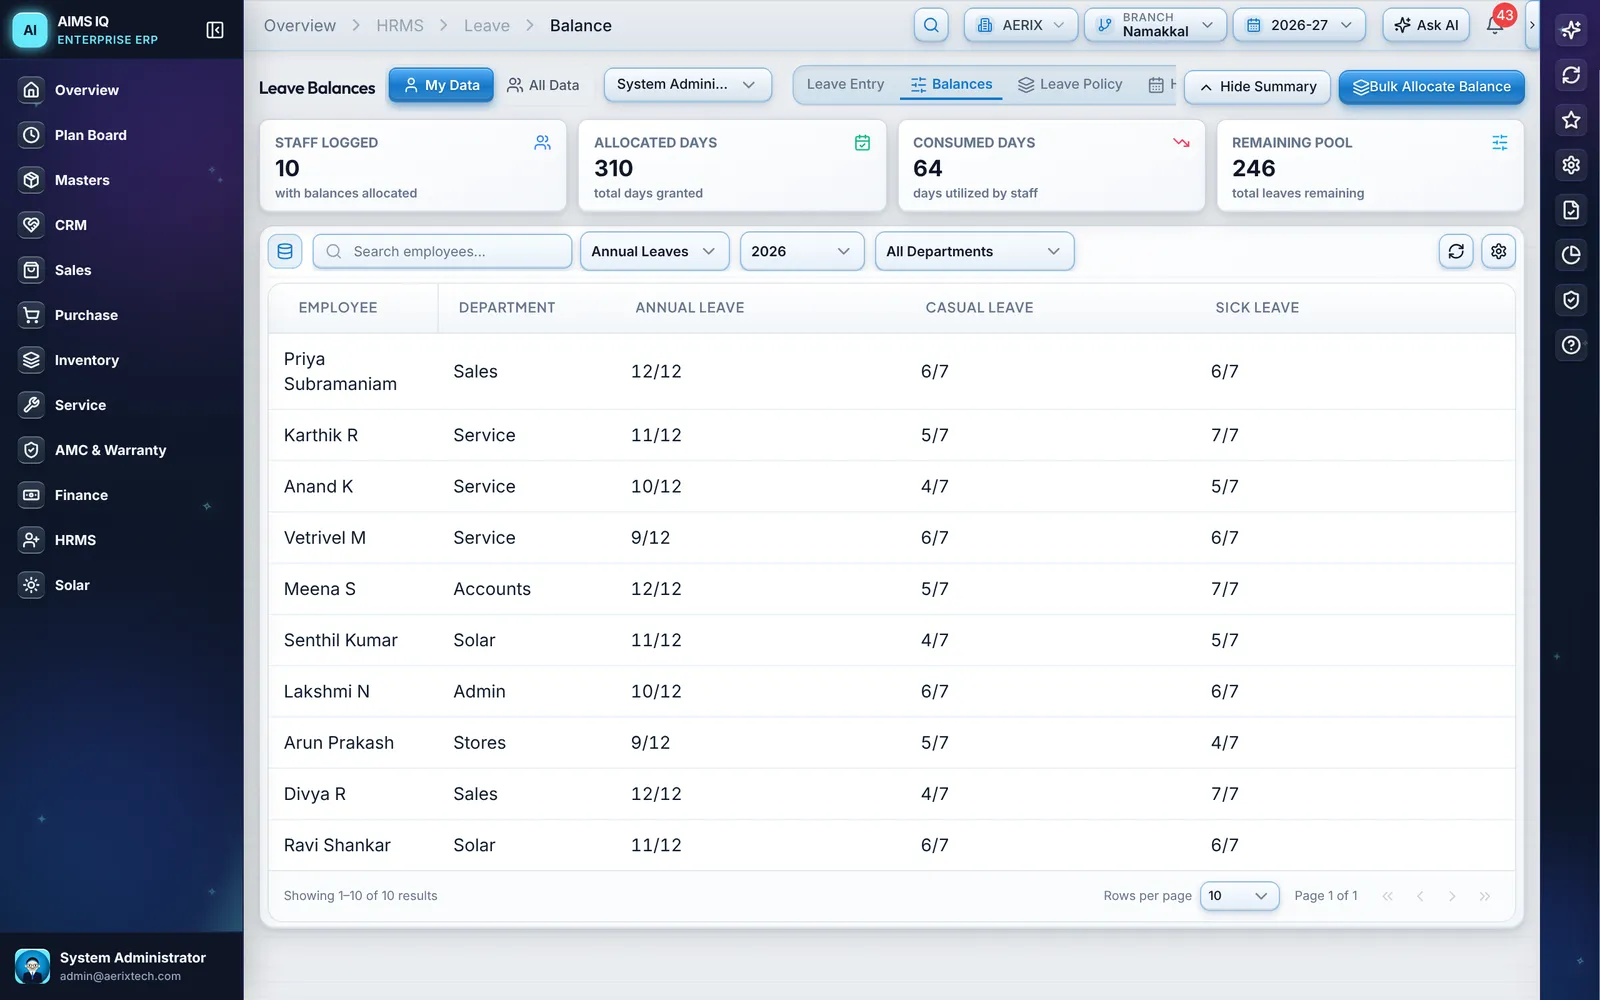
Task: Open the All Departments dropdown
Action: [x=974, y=251]
